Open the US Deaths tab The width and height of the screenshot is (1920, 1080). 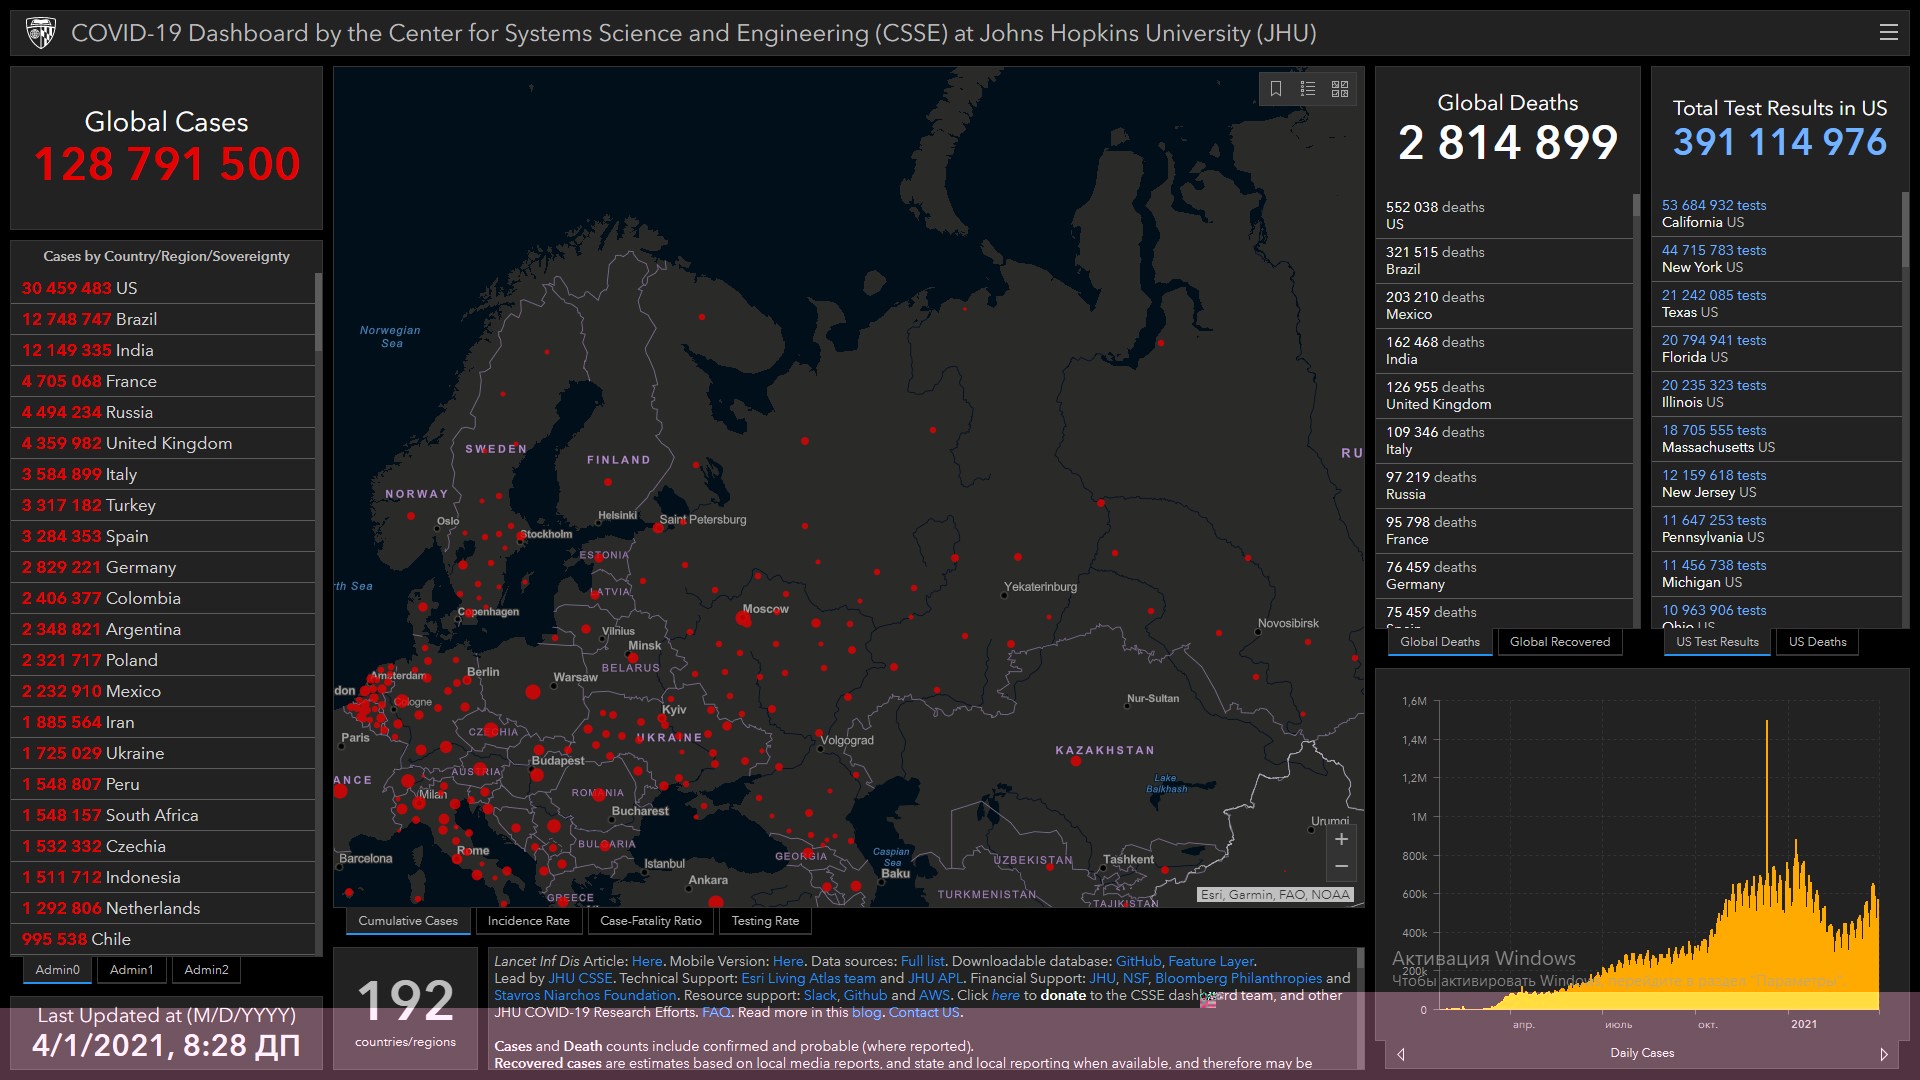coord(1817,642)
